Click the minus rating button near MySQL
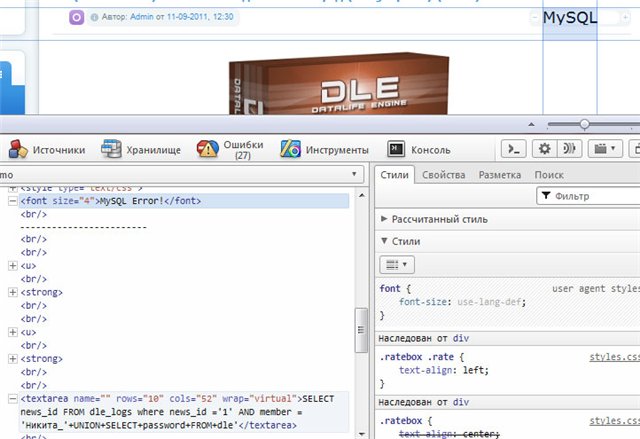640x439 pixels. (534, 18)
